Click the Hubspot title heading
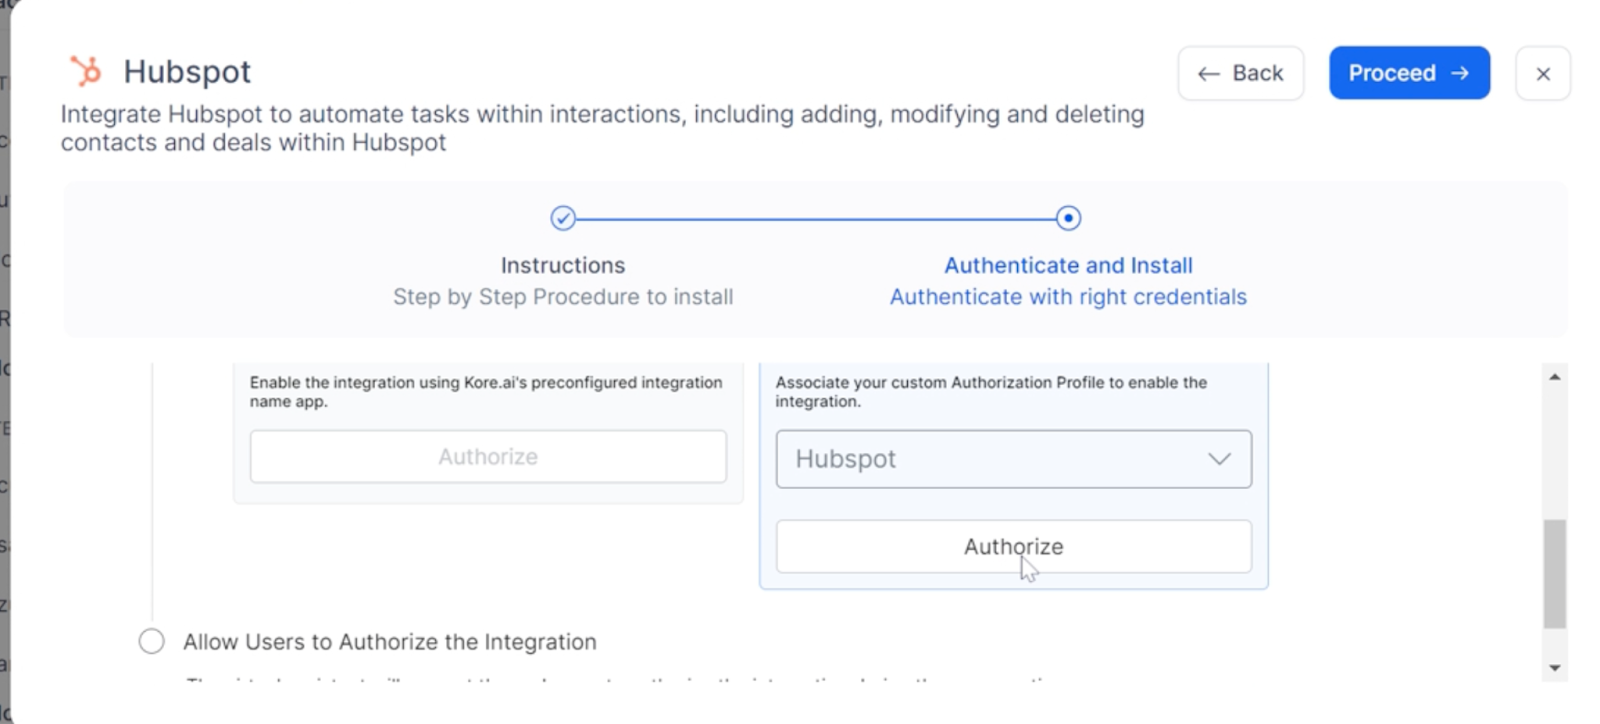Screen dimensions: 1600x724 187,72
